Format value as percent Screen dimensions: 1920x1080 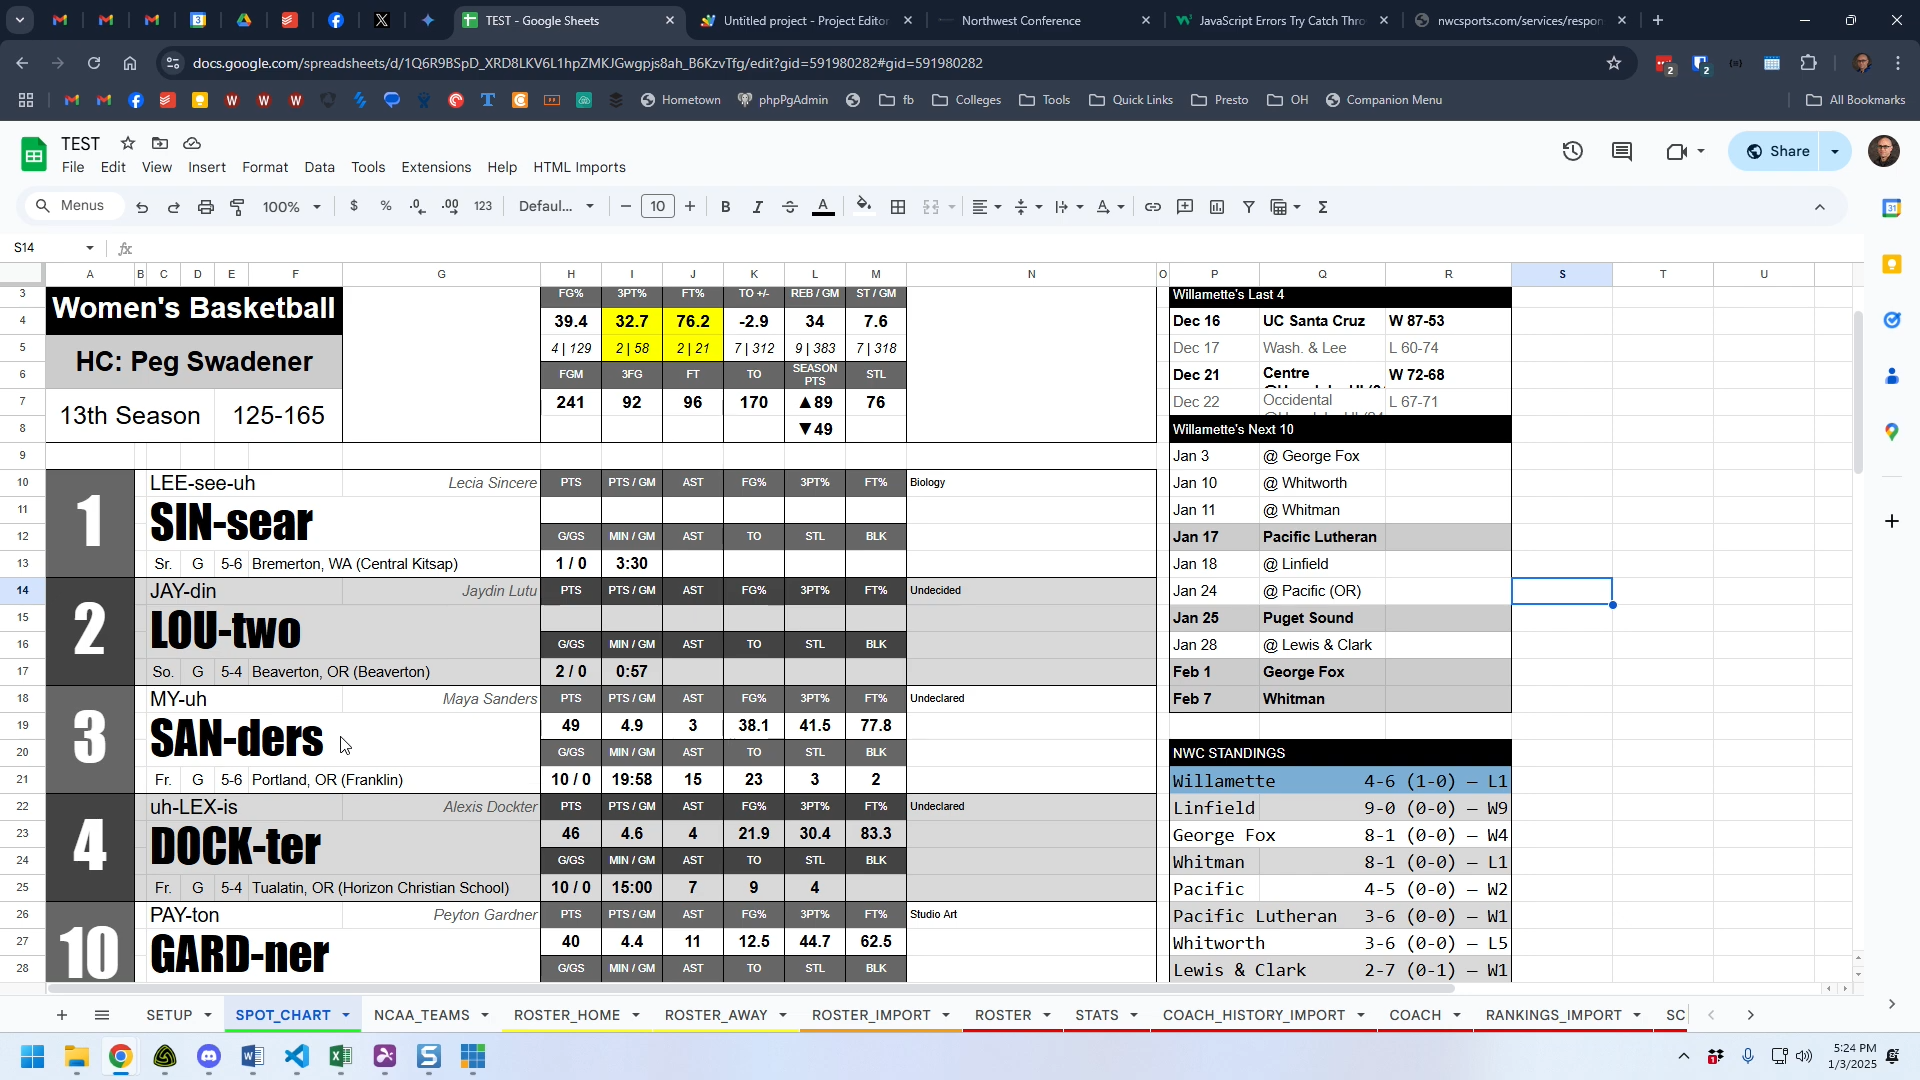386,207
